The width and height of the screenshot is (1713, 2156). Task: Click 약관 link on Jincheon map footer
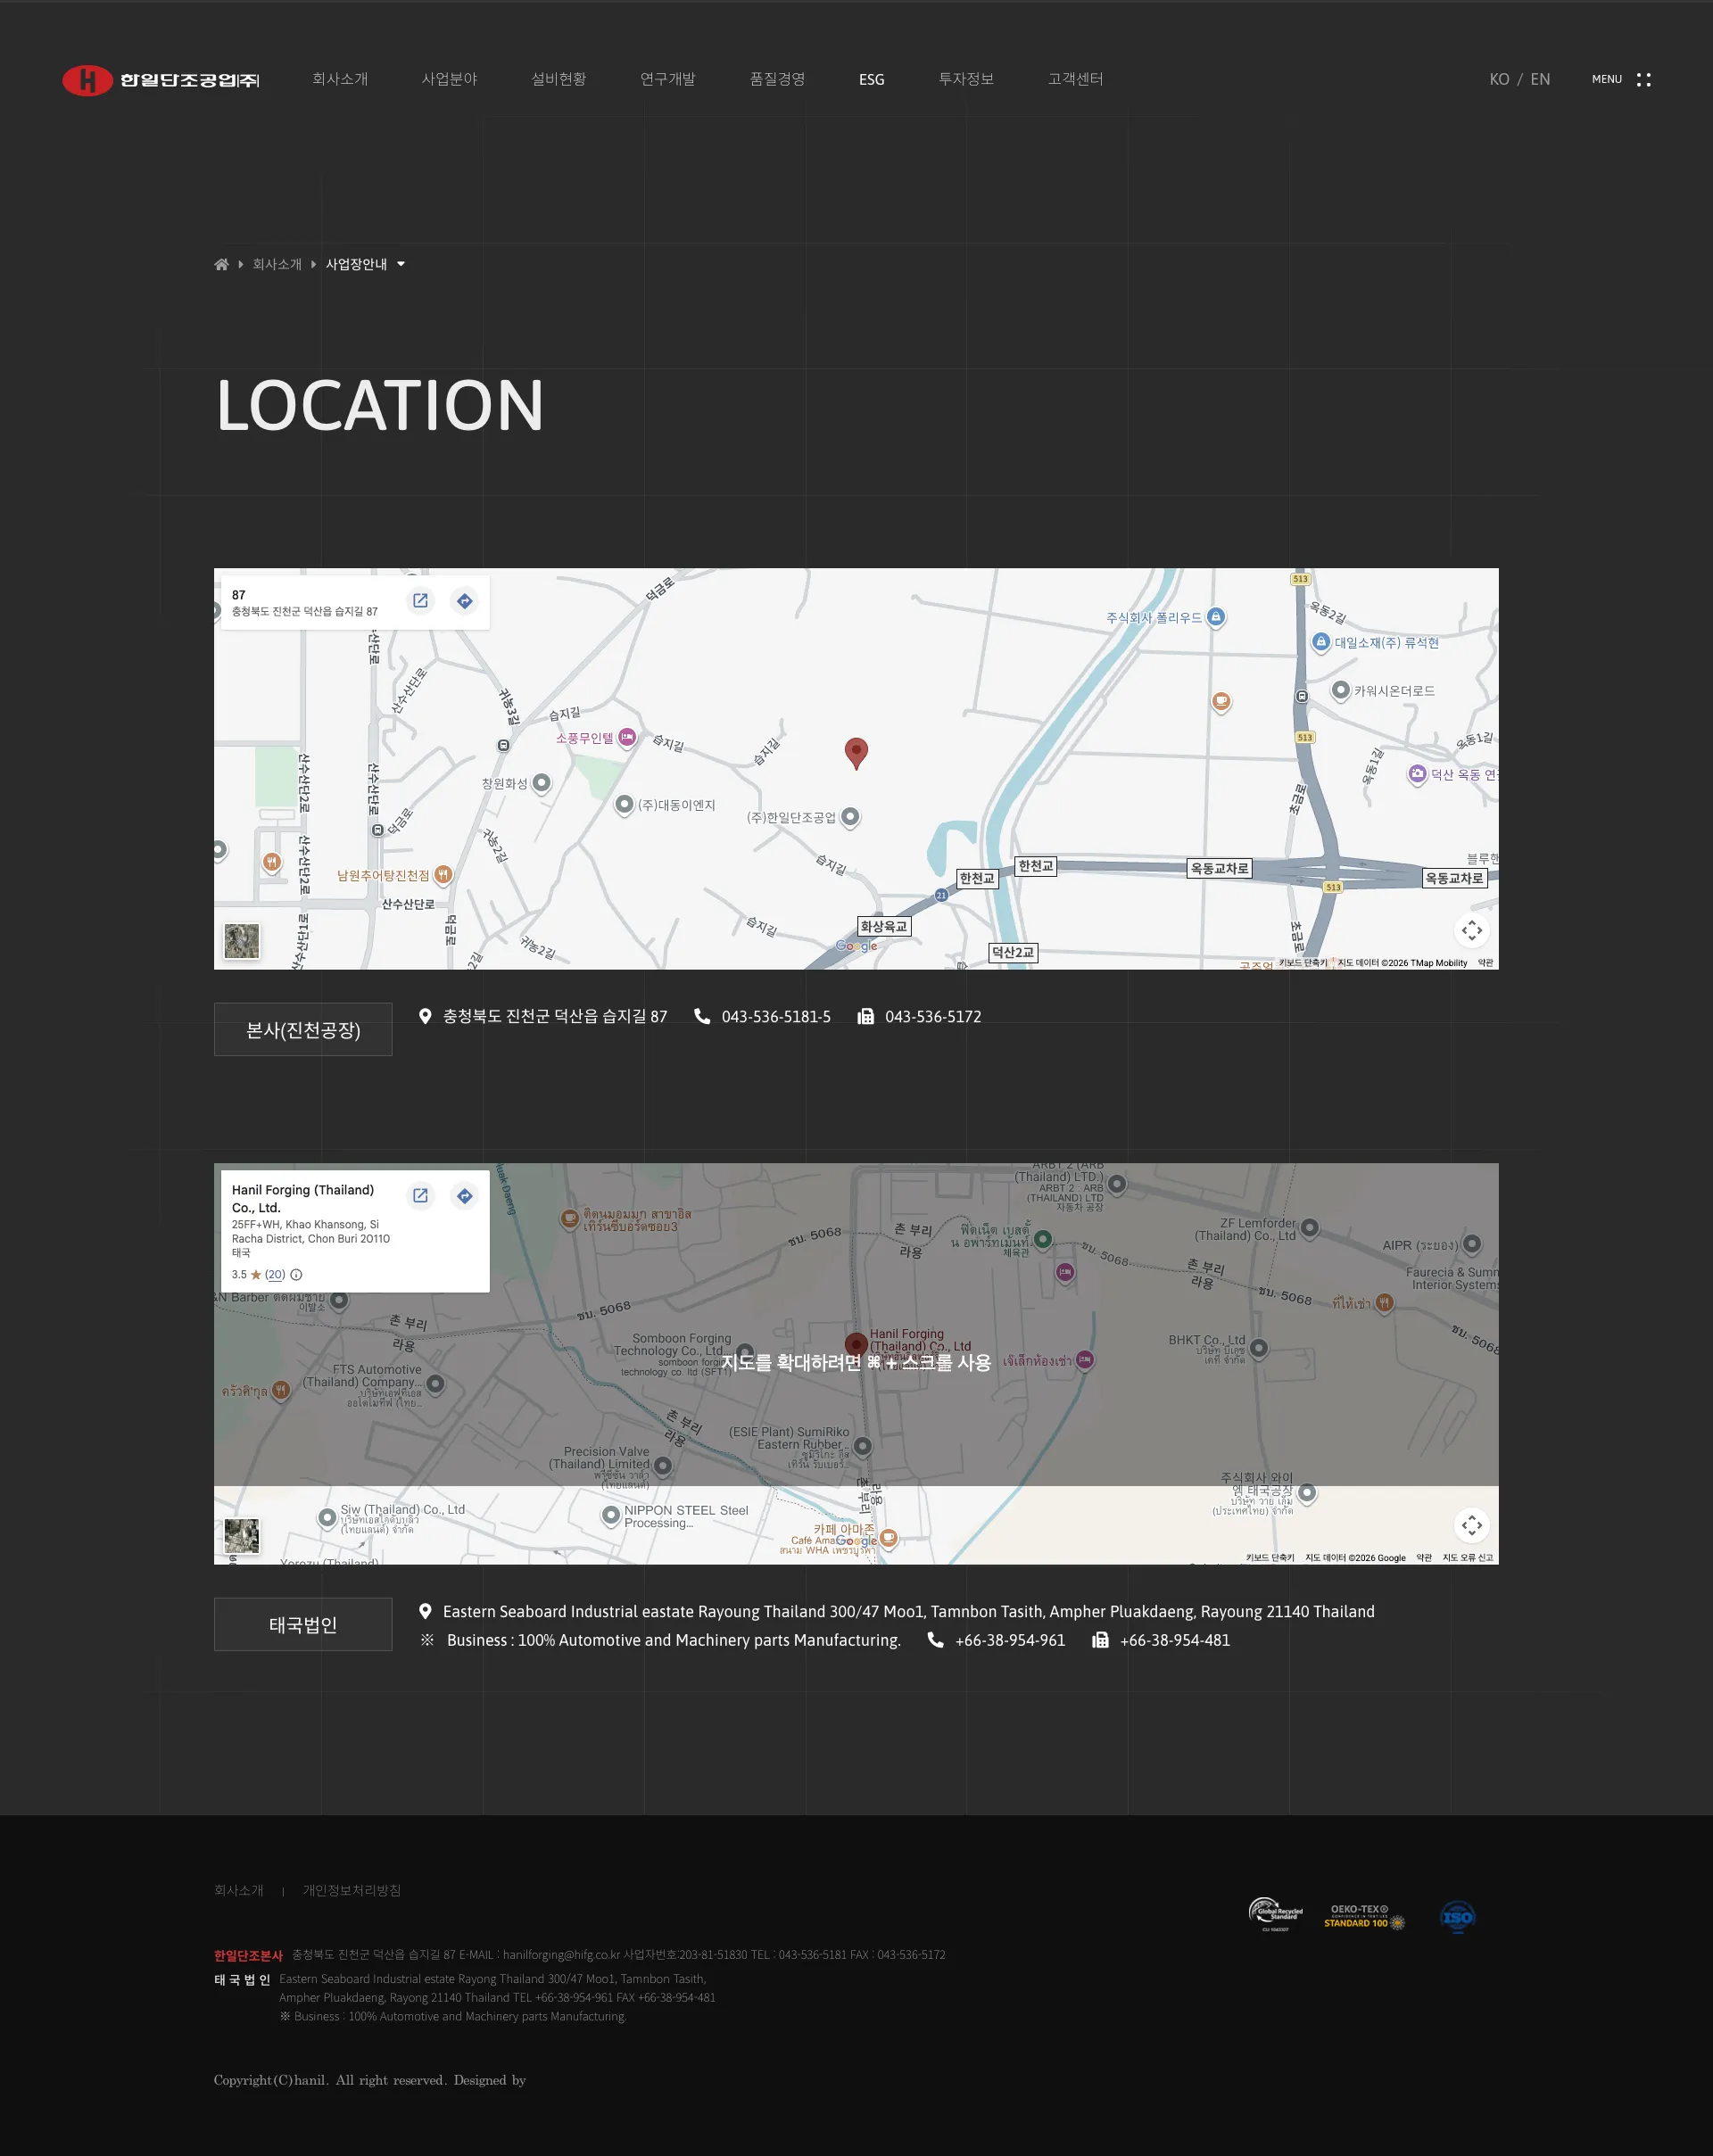tap(1485, 963)
